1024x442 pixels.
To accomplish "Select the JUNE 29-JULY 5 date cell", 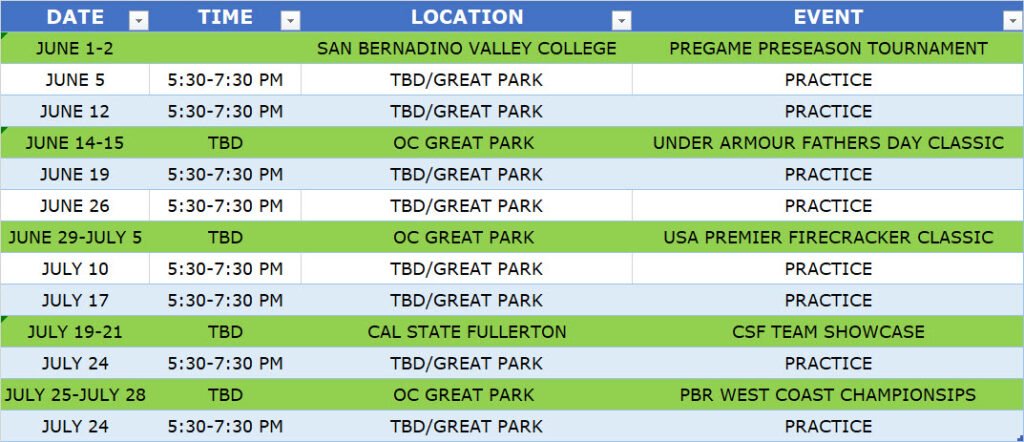I will tap(75, 237).
